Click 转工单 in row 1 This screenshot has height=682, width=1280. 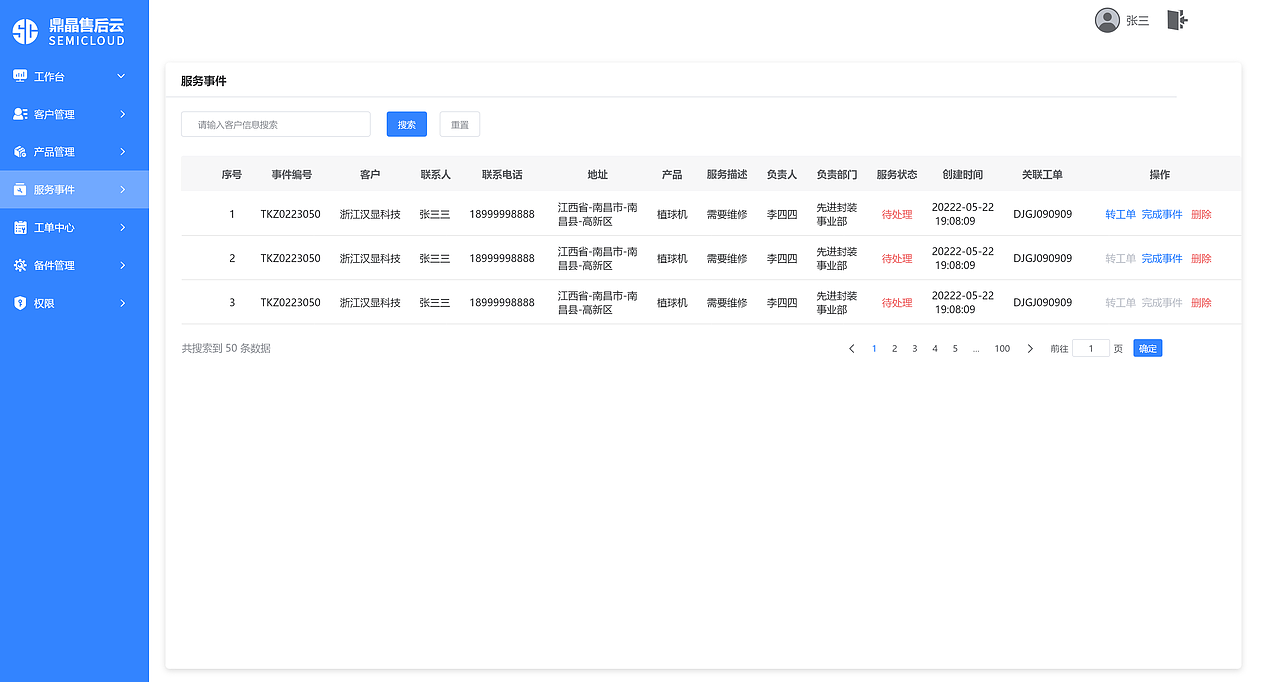[1120, 214]
